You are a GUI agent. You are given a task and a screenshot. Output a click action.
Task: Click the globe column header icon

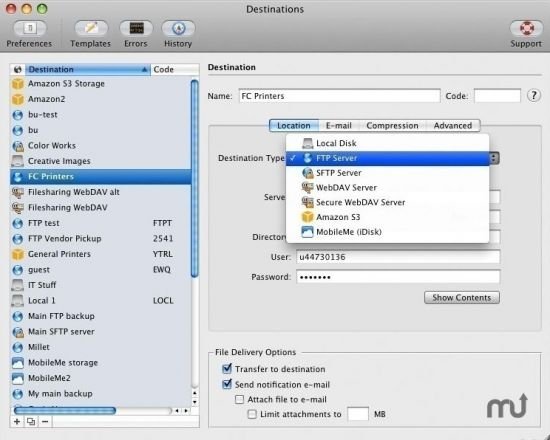coord(18,69)
